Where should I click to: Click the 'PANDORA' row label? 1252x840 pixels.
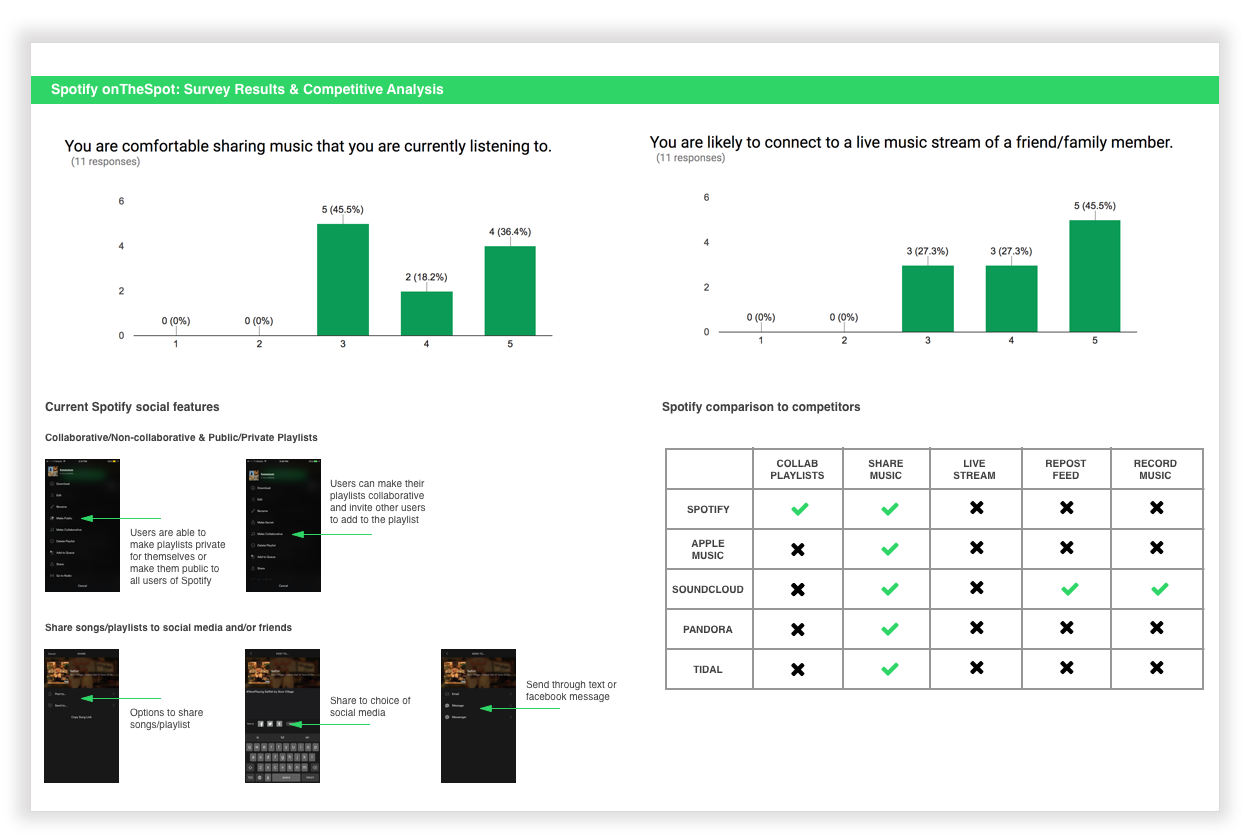click(708, 629)
